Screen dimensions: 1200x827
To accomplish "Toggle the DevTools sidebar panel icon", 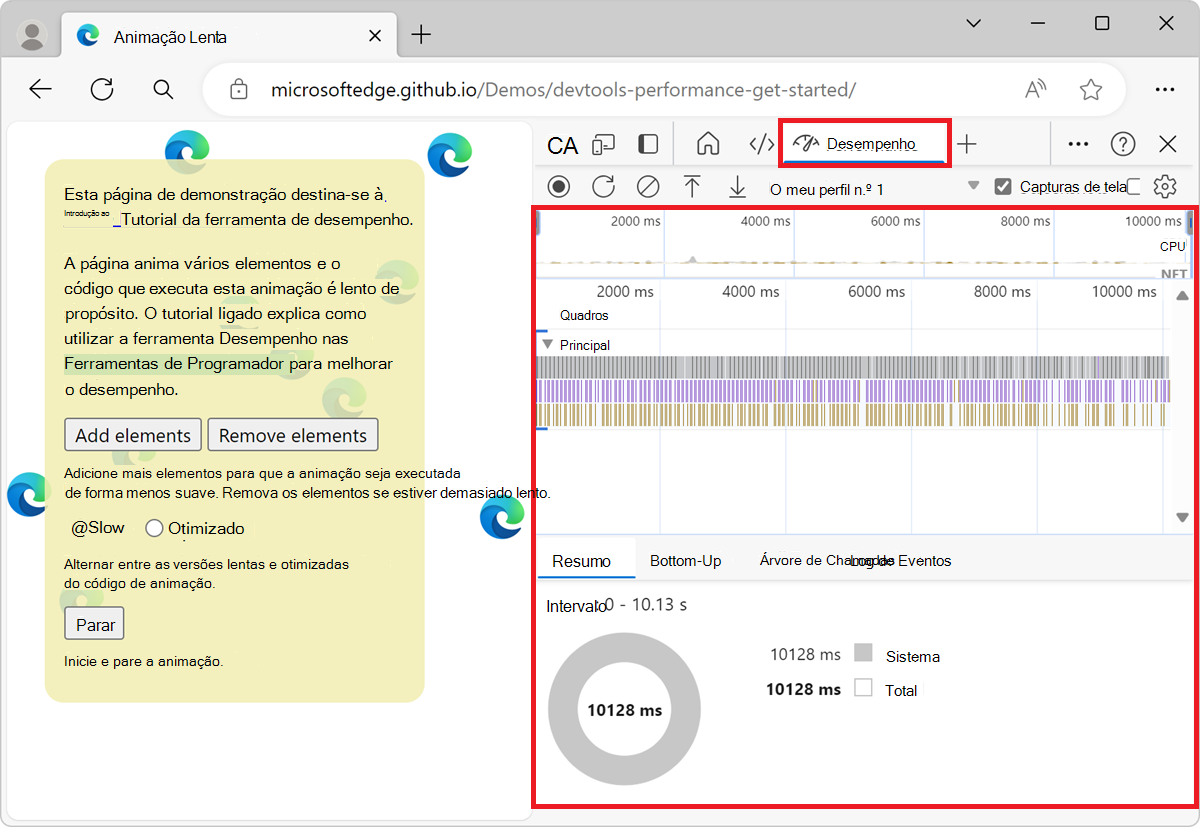I will pos(648,144).
